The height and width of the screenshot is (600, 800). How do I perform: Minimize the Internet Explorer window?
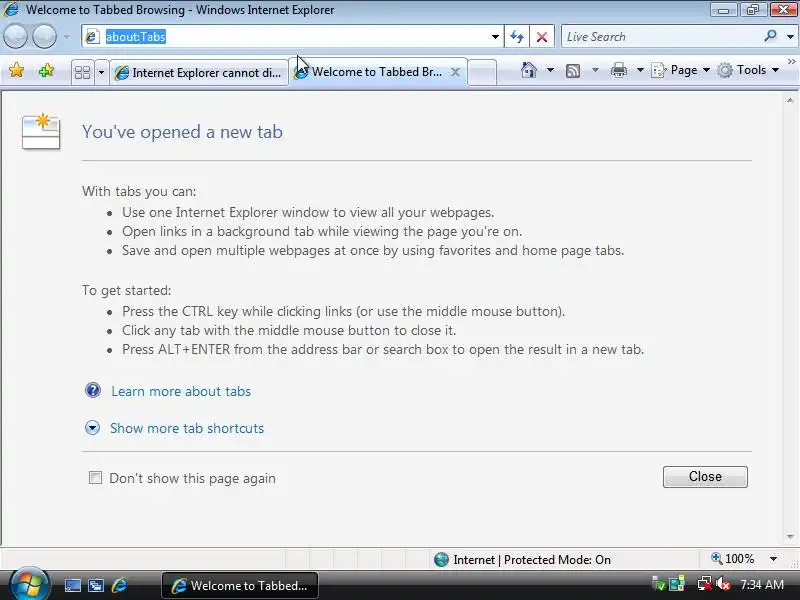pos(723,10)
